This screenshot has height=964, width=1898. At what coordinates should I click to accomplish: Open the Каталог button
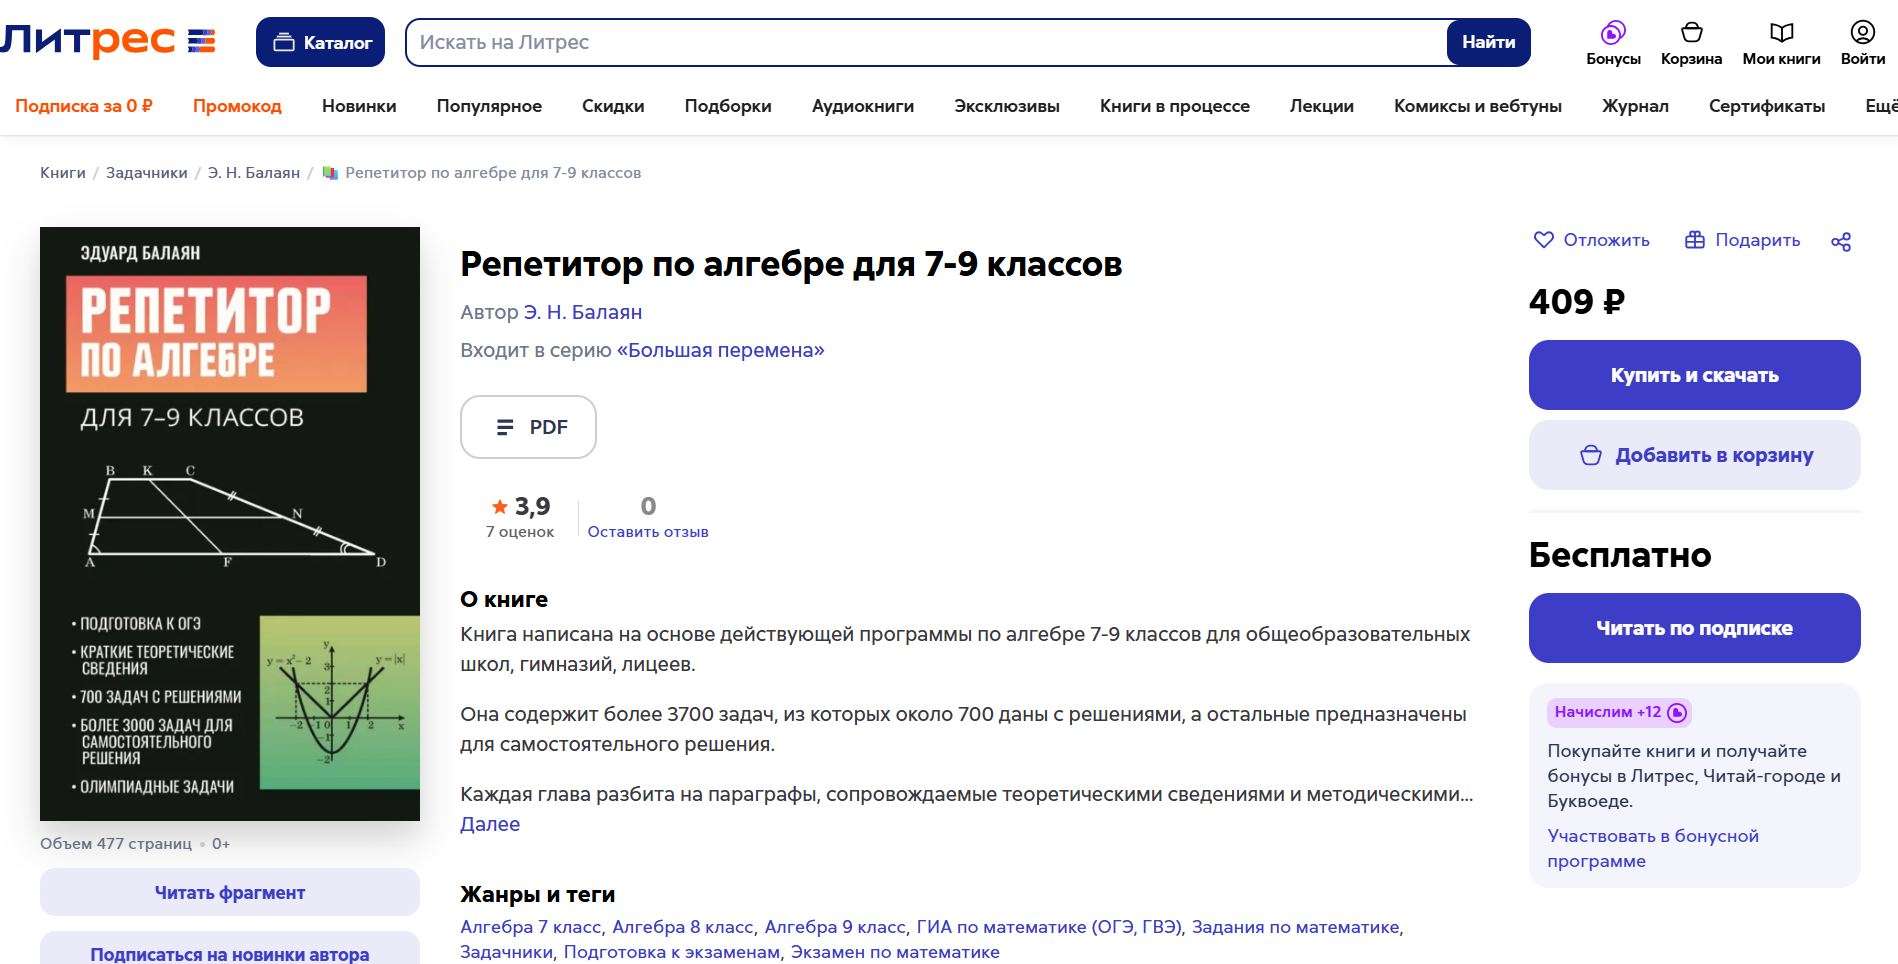pos(320,42)
